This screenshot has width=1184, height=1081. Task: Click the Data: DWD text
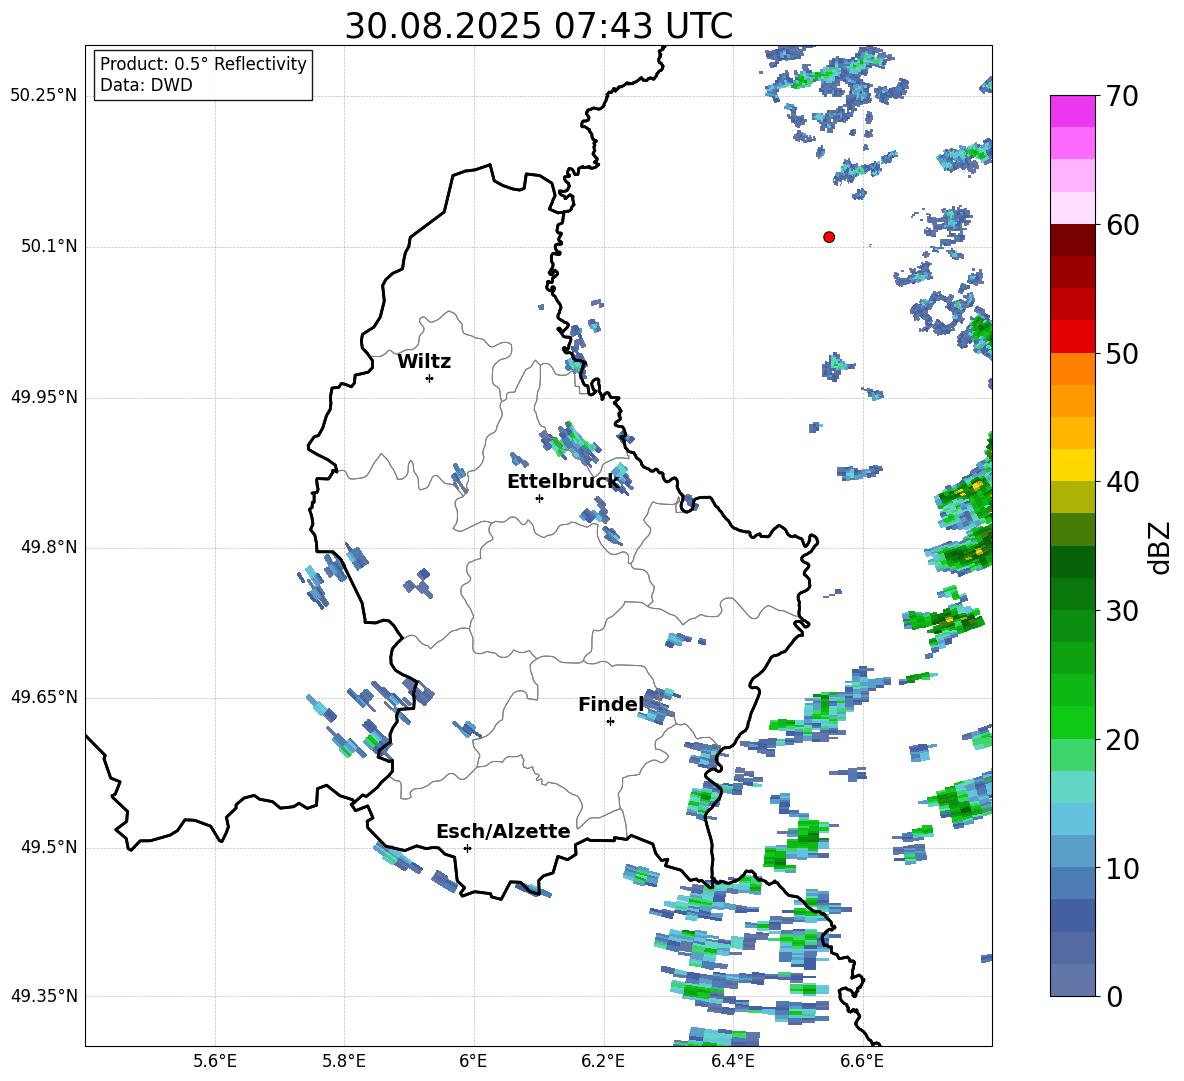point(146,85)
